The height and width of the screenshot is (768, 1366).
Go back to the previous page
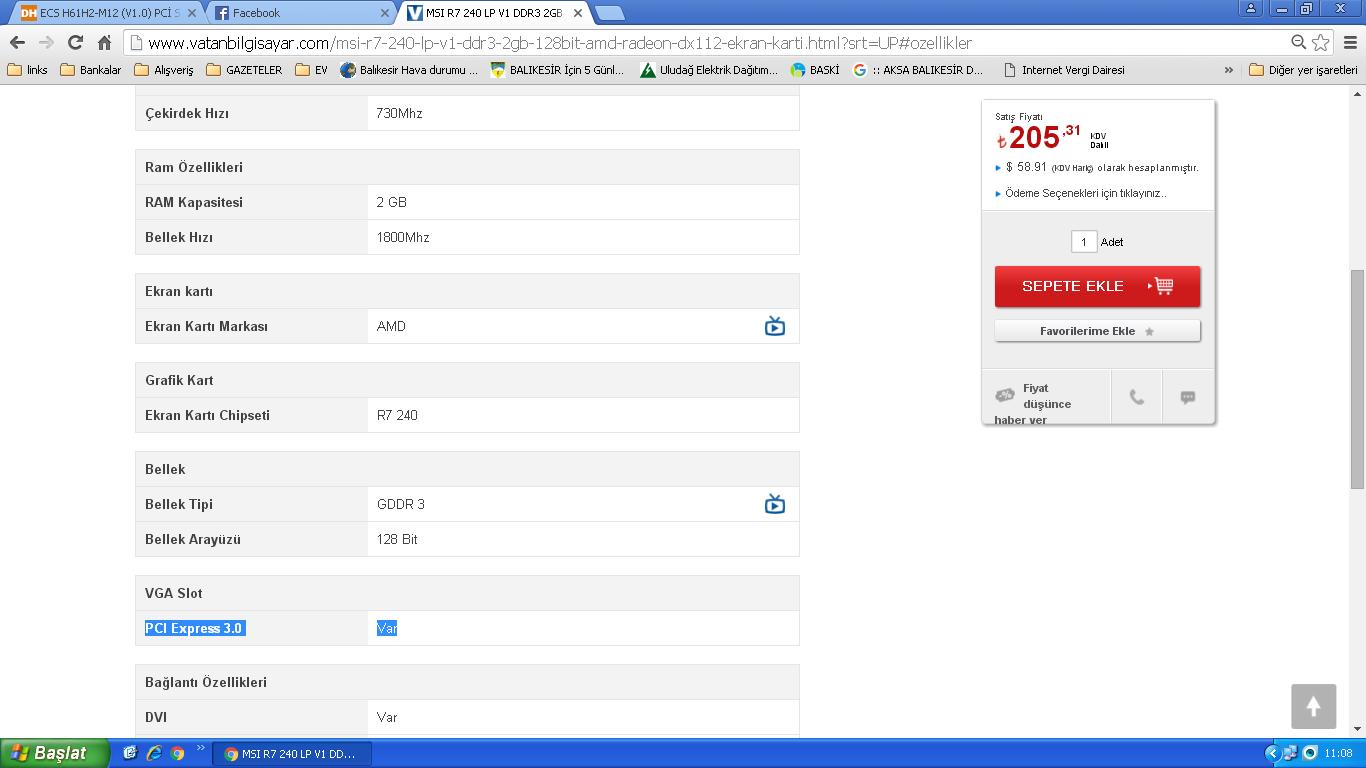click(17, 43)
